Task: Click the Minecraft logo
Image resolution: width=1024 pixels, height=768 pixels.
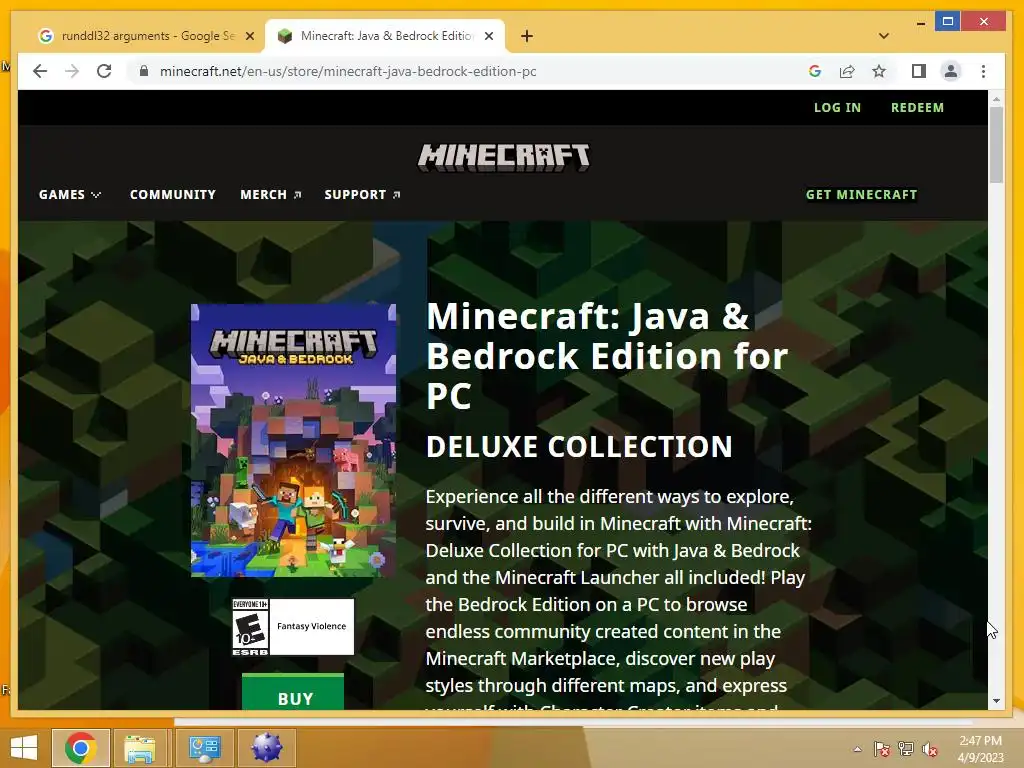Action: (504, 157)
